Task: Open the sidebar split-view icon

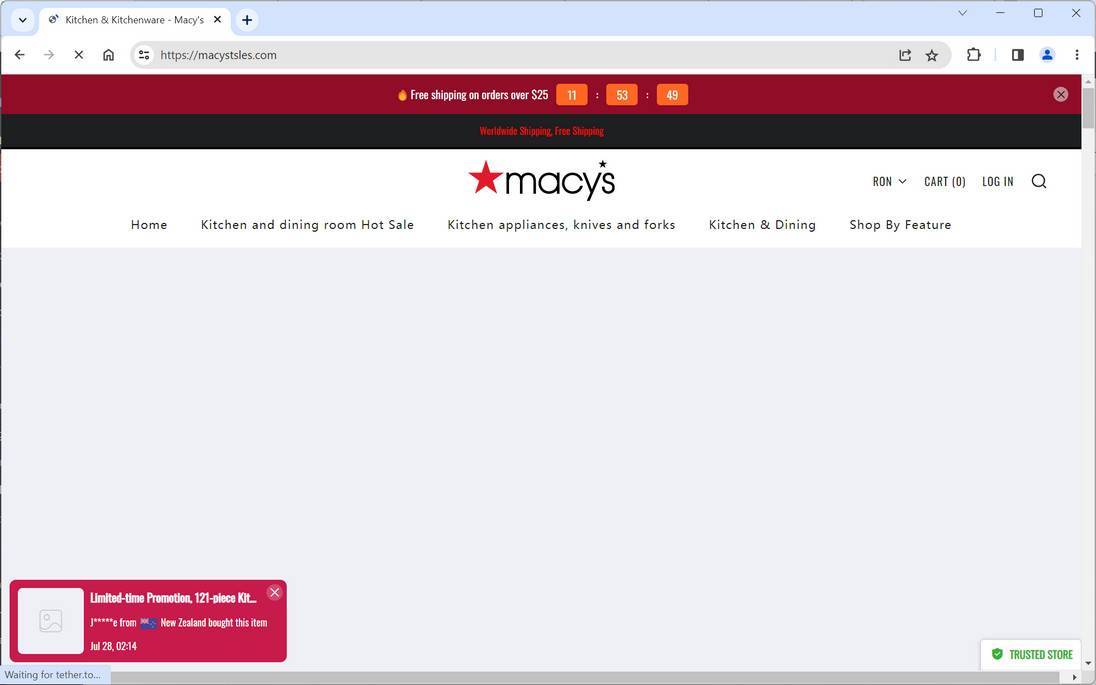Action: (x=1017, y=55)
